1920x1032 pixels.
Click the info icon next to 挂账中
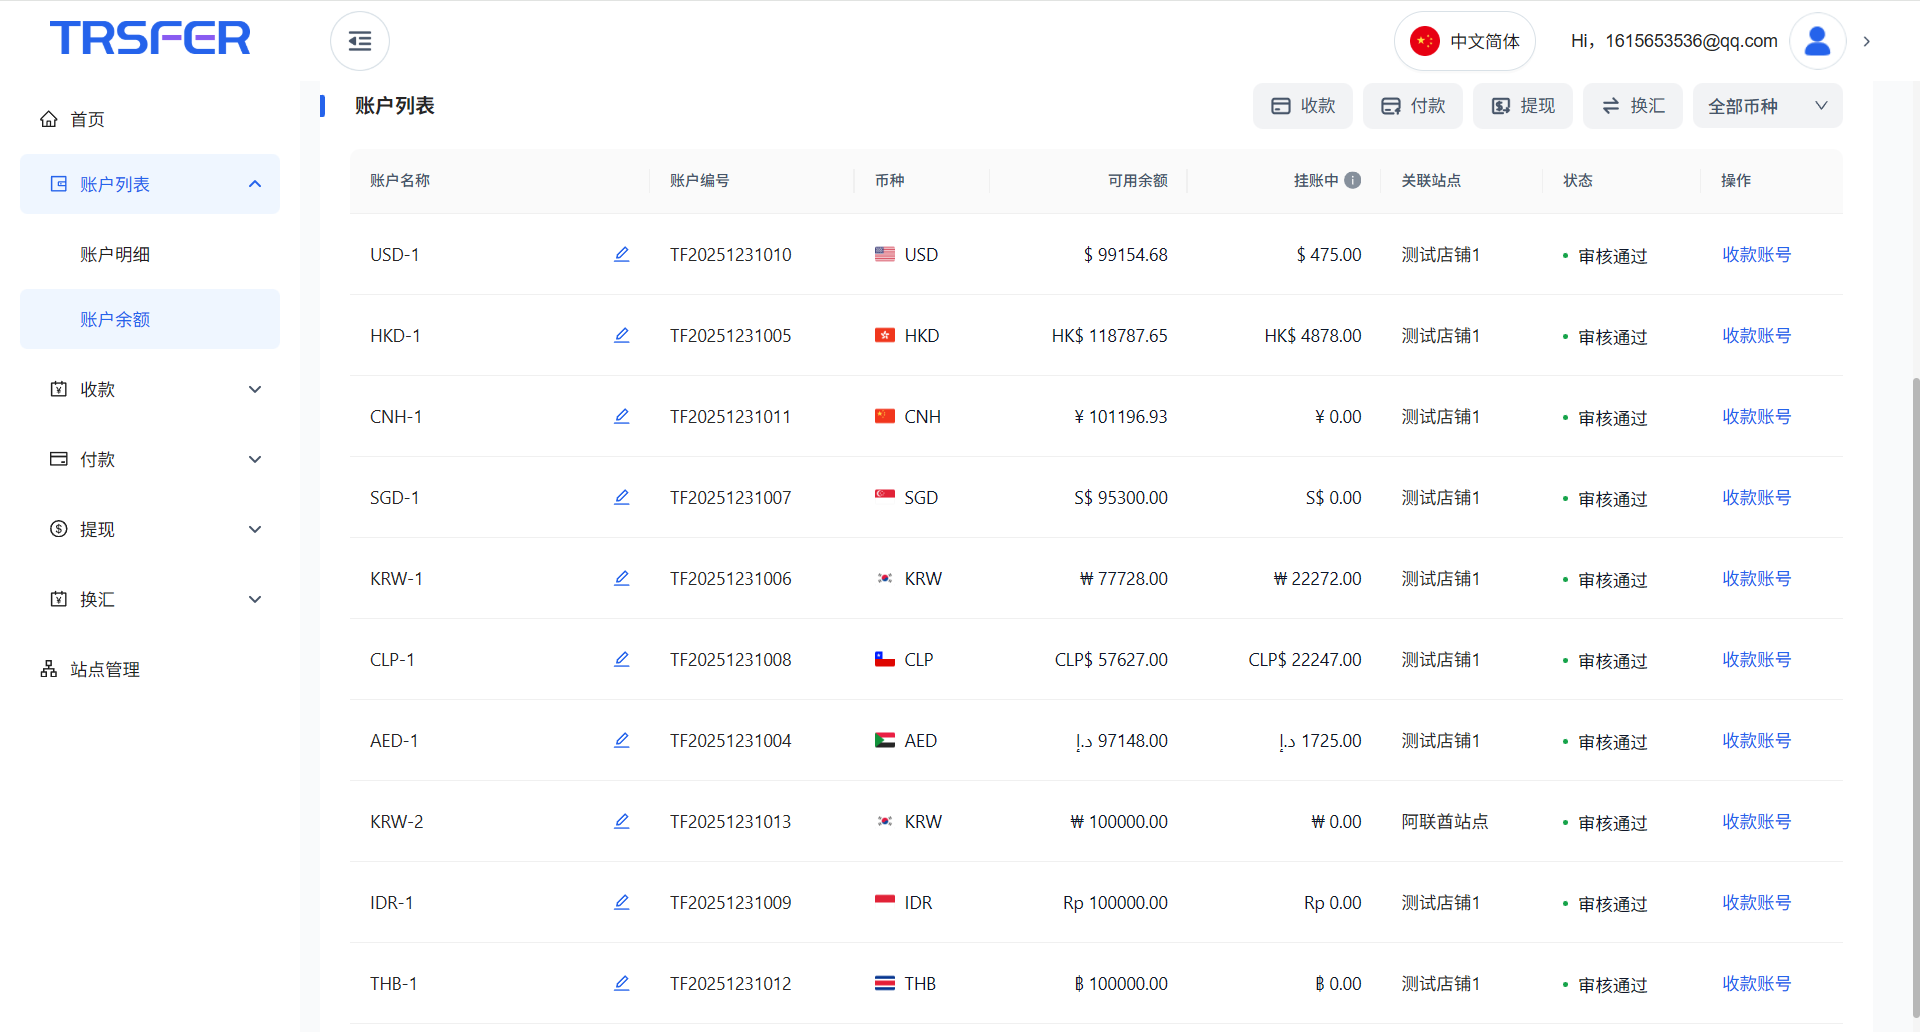1352,180
